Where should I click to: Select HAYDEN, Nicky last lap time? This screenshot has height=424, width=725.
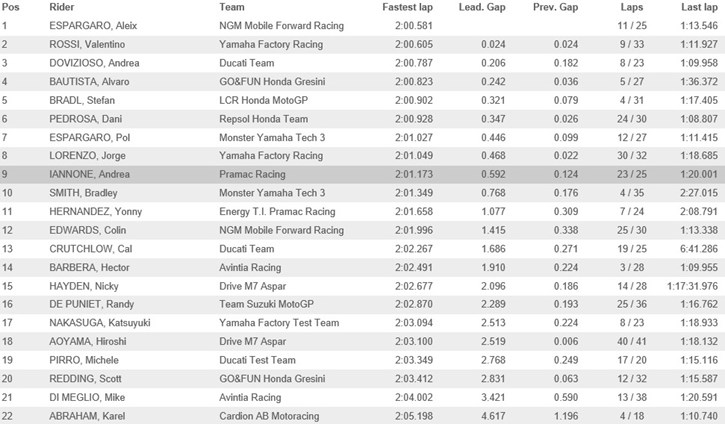point(692,286)
